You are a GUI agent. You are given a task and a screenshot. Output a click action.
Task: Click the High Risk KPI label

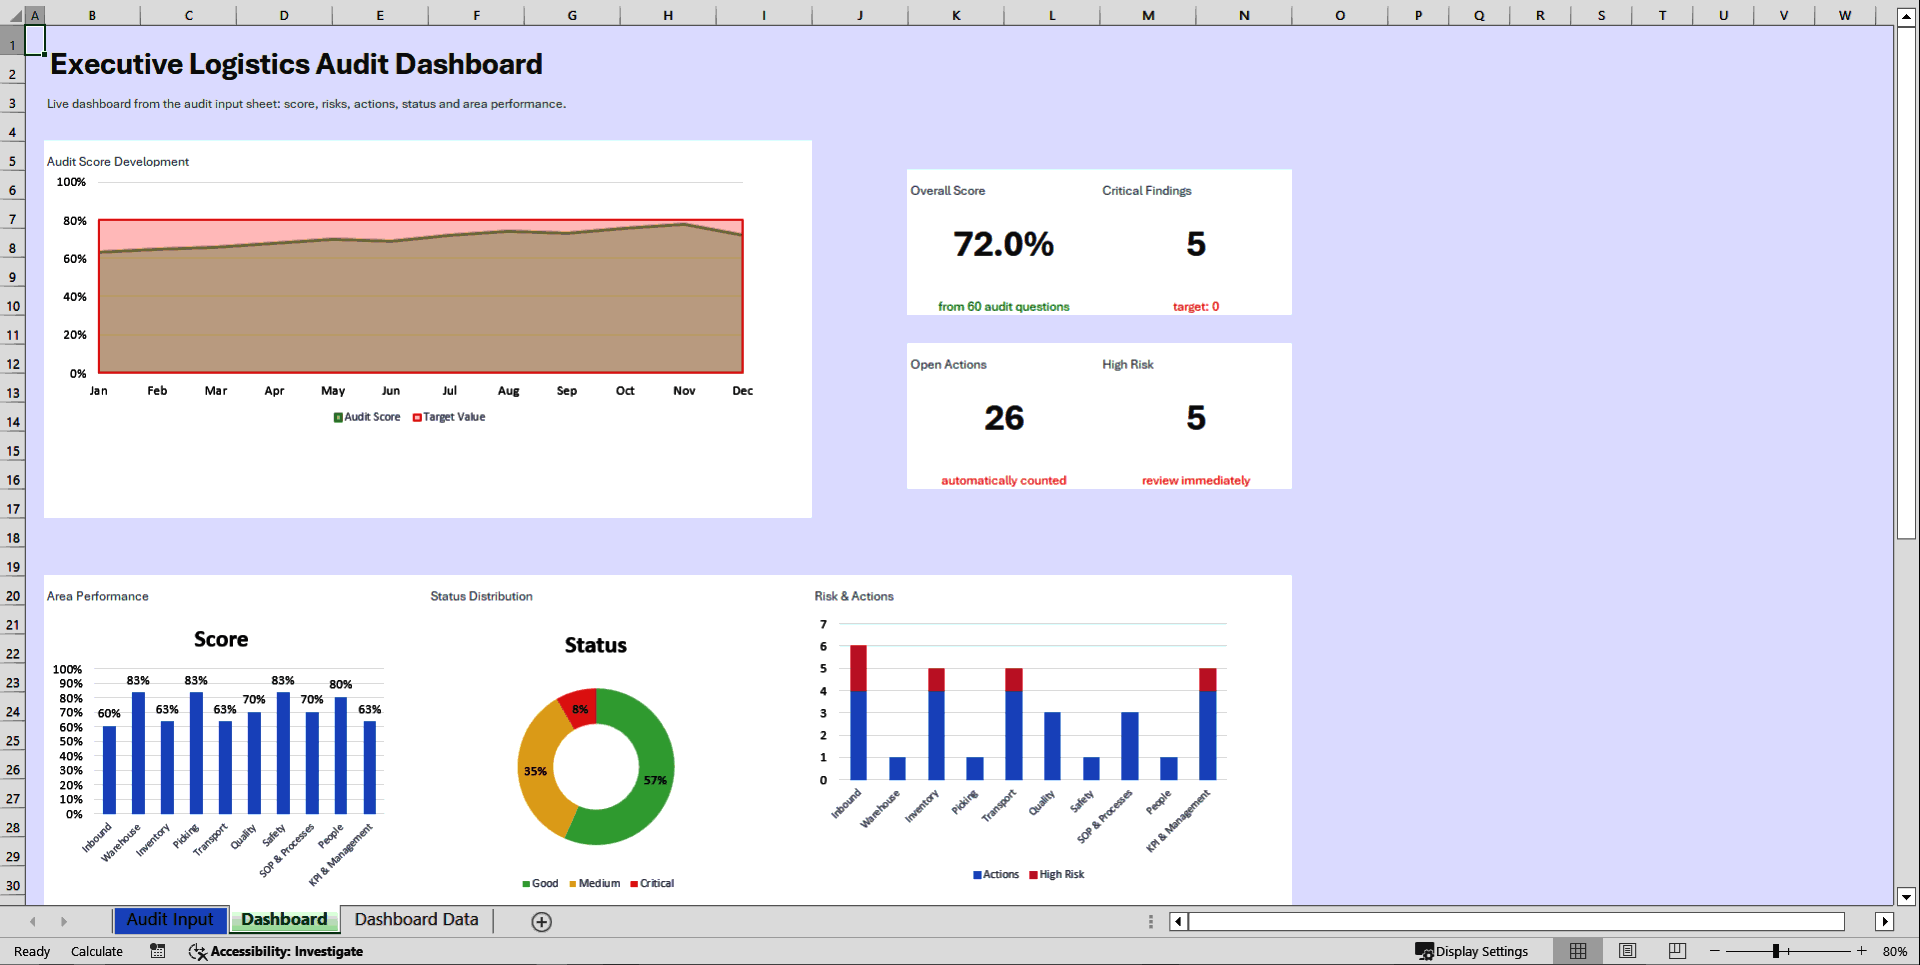[1128, 365]
